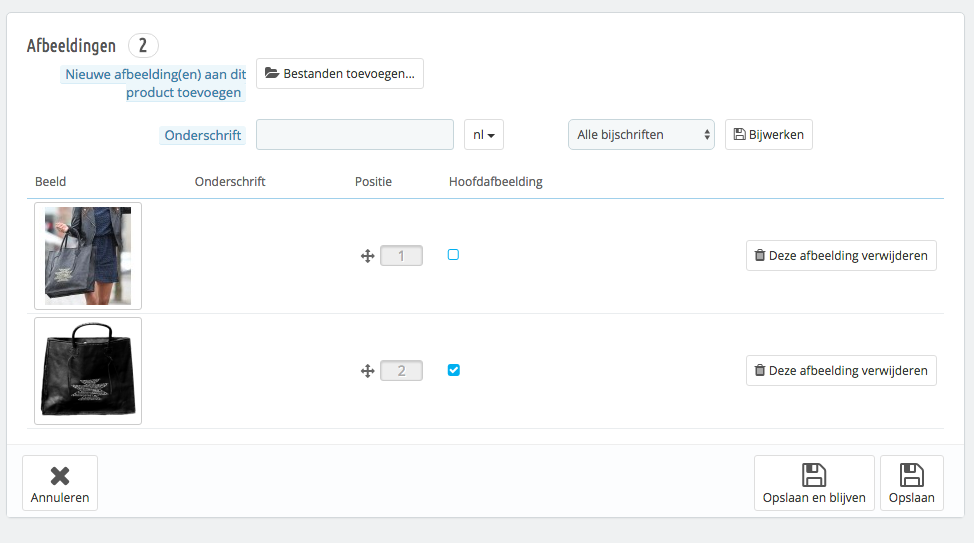Open the black handbag thumbnail

point(88,371)
